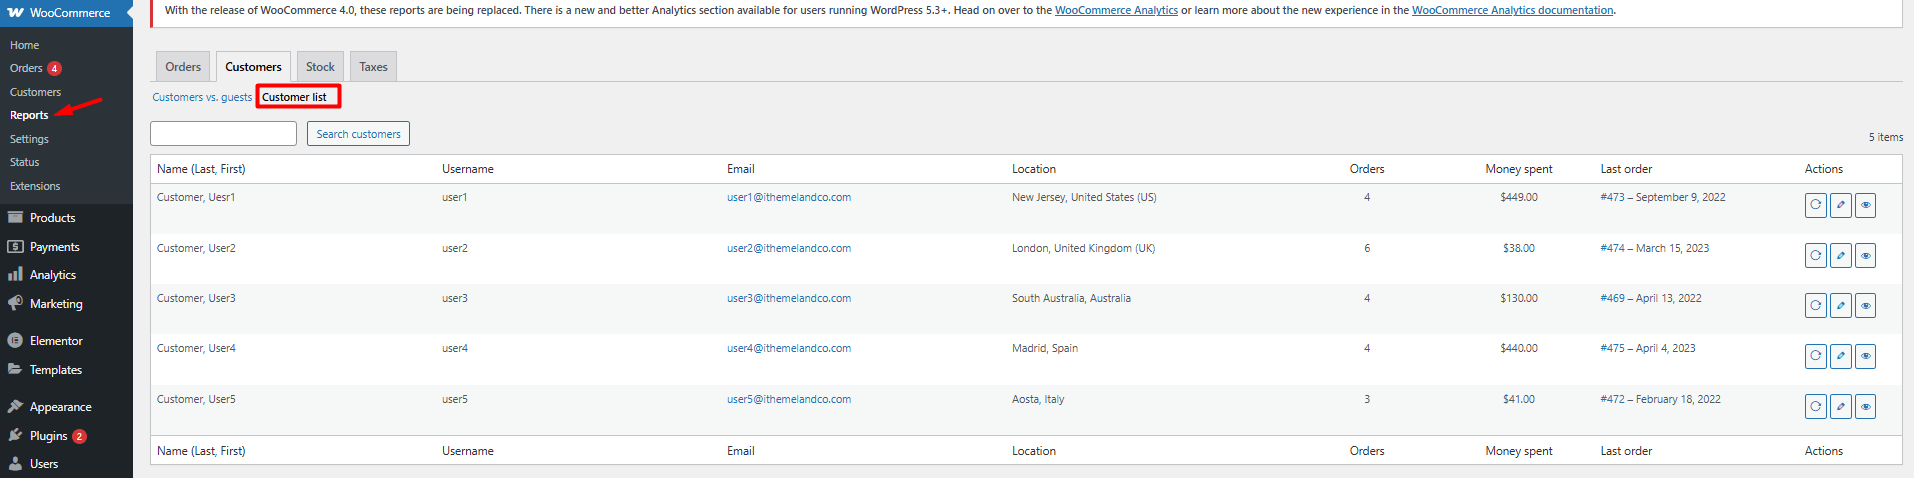1914x478 pixels.
Task: Click the Analytics bar chart icon
Action: (15, 274)
